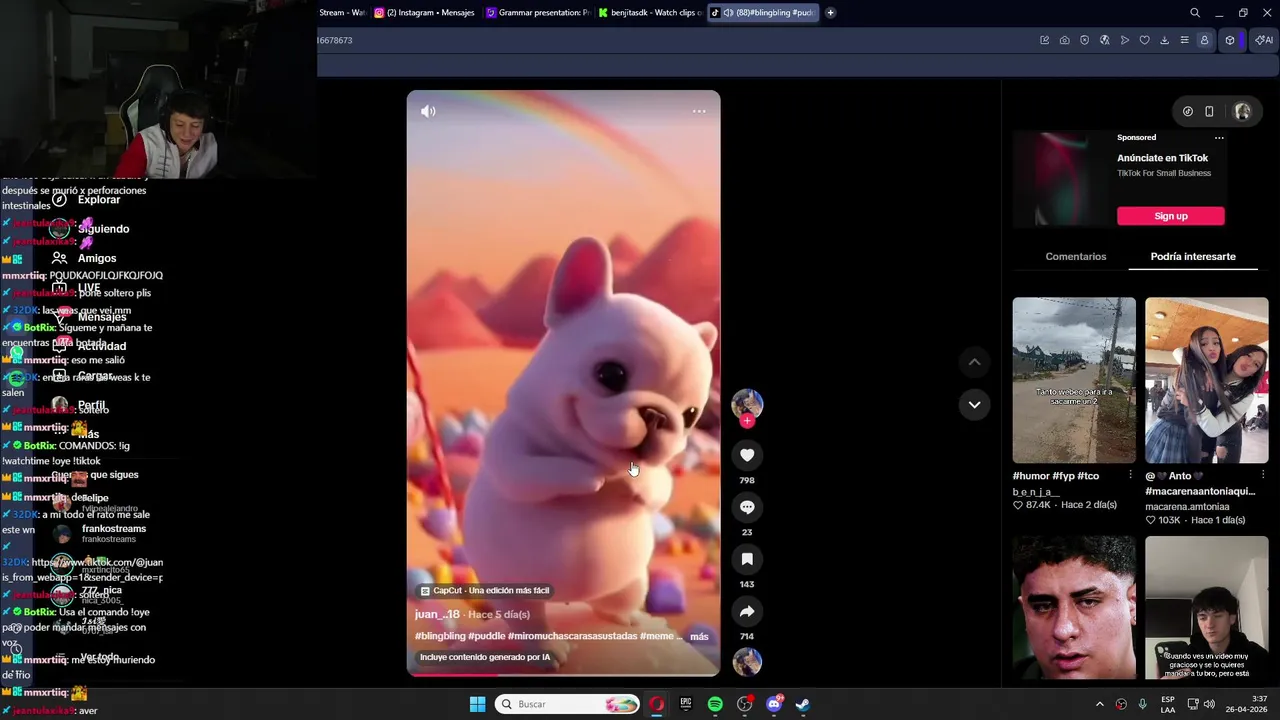Switch to the benjitasdk Watch clips tab
1280x720 pixels.
click(x=650, y=13)
